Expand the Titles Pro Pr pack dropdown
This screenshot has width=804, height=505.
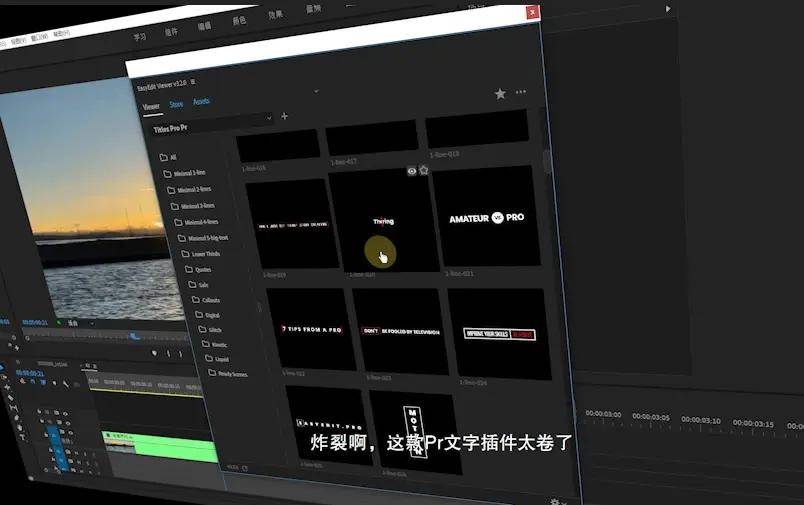coord(269,118)
